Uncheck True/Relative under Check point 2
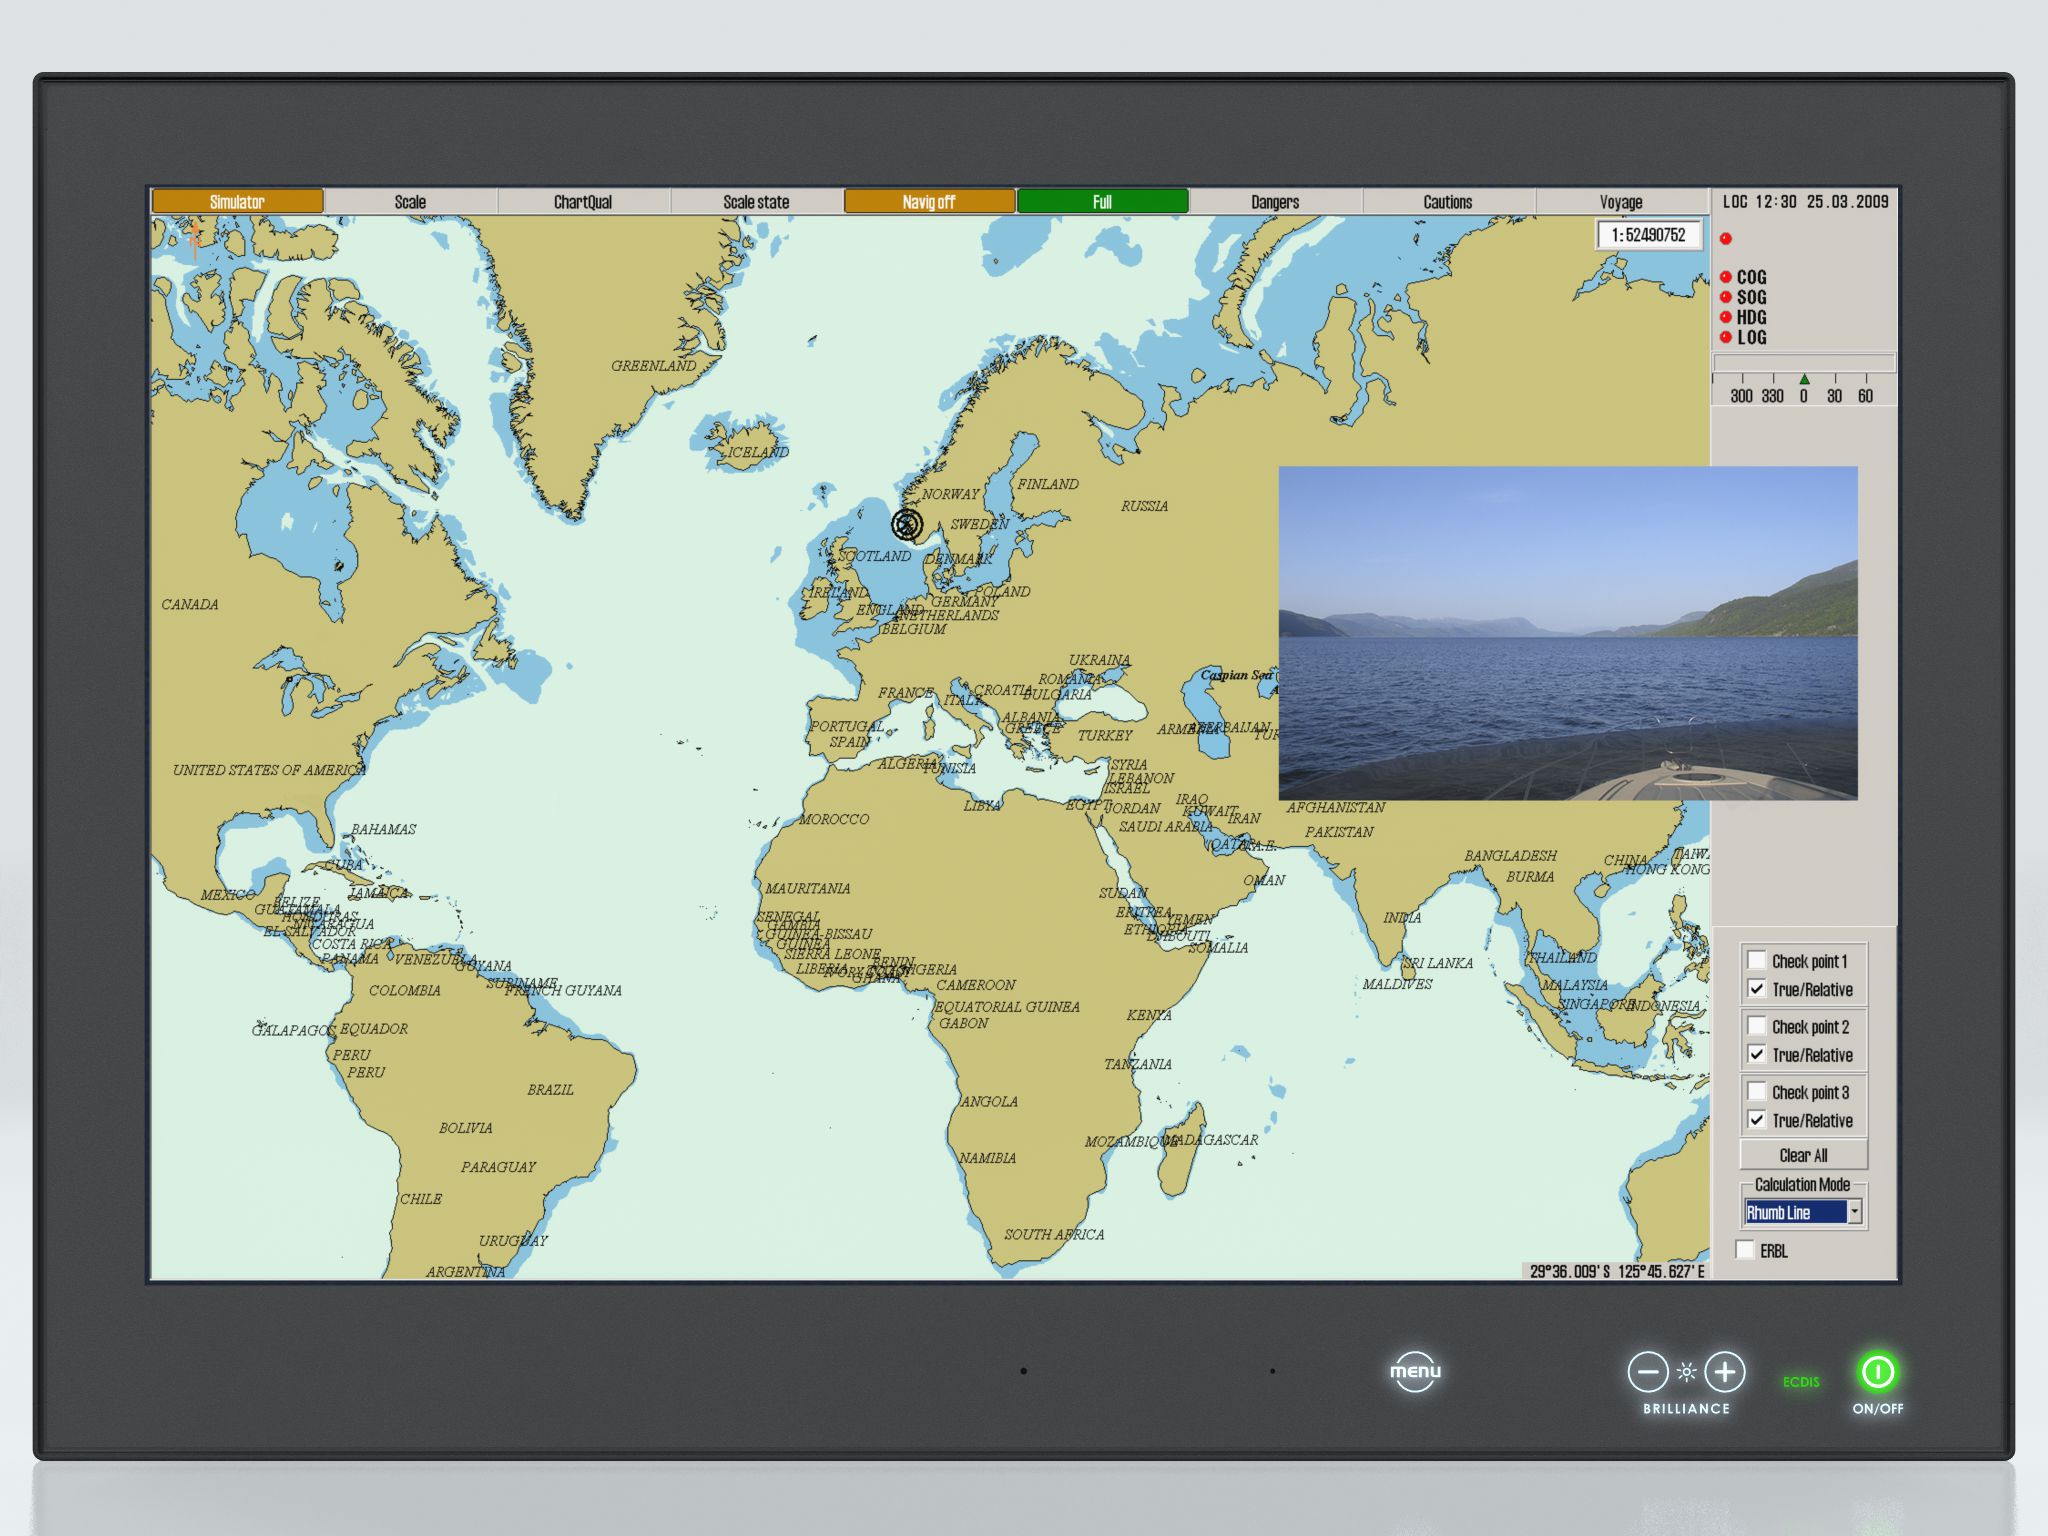Screen dimensions: 2048x1536 click(x=1757, y=1054)
